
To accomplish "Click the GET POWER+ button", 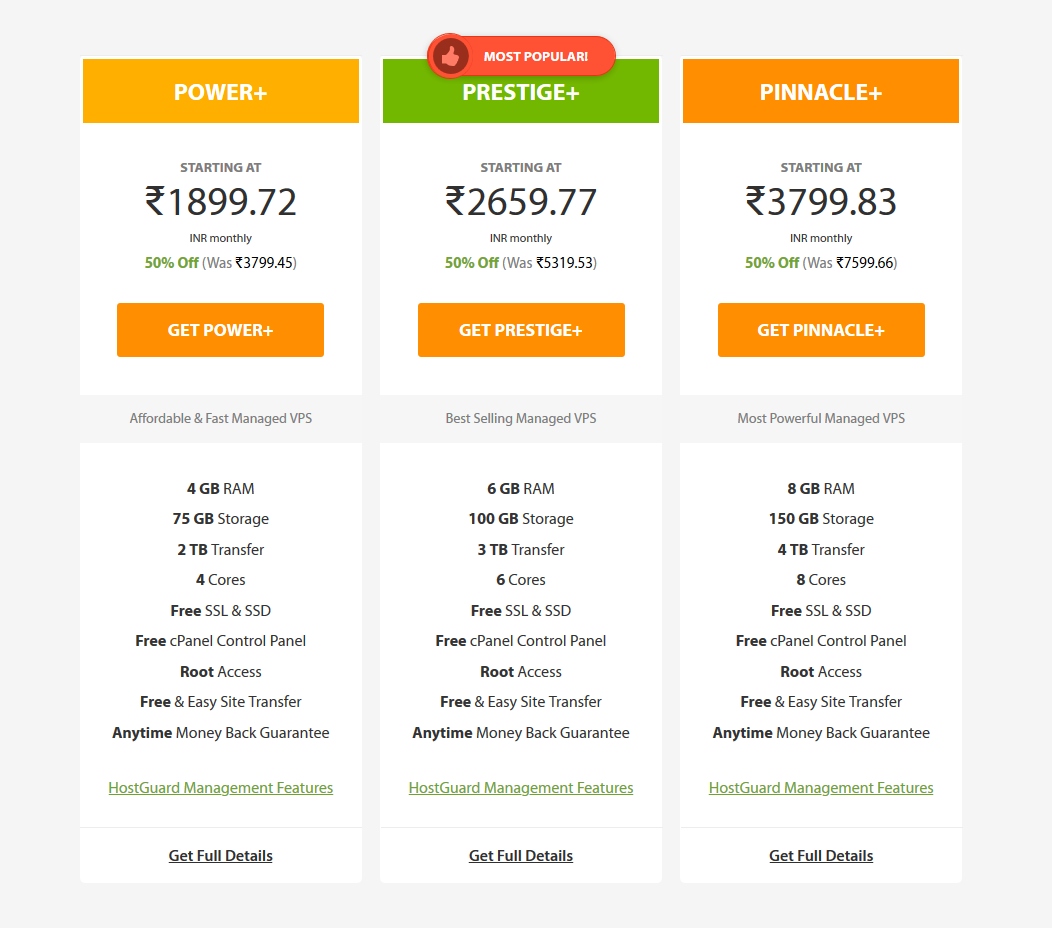I will point(220,329).
